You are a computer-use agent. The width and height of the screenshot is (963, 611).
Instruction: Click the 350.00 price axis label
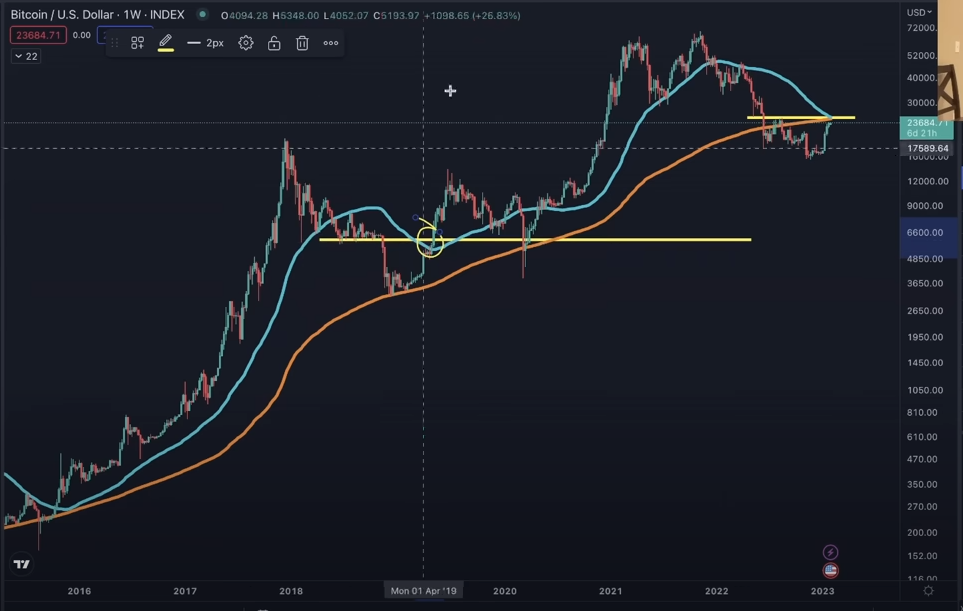click(x=922, y=485)
